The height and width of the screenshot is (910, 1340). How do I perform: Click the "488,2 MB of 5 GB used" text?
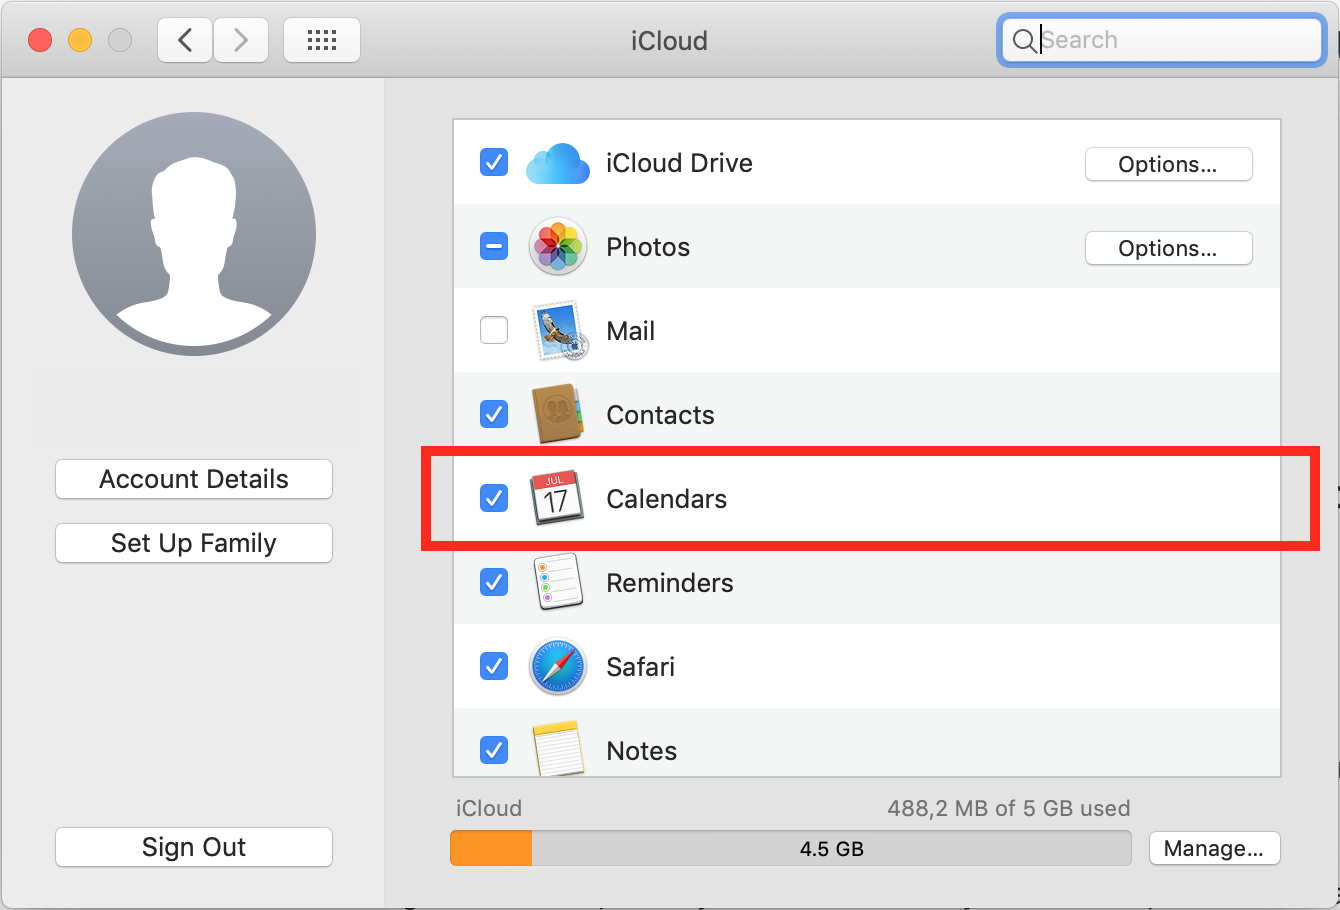click(x=1009, y=808)
